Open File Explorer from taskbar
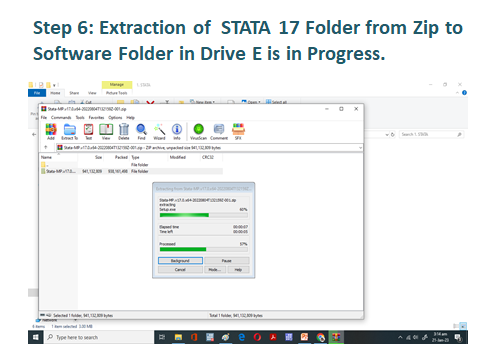 (x=178, y=337)
